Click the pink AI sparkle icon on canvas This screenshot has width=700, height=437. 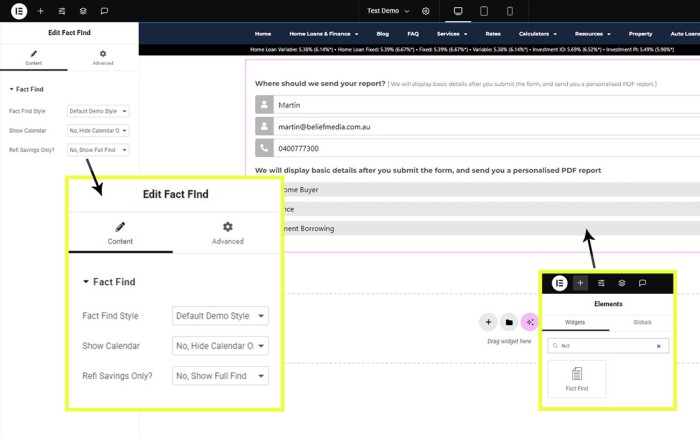pos(530,322)
